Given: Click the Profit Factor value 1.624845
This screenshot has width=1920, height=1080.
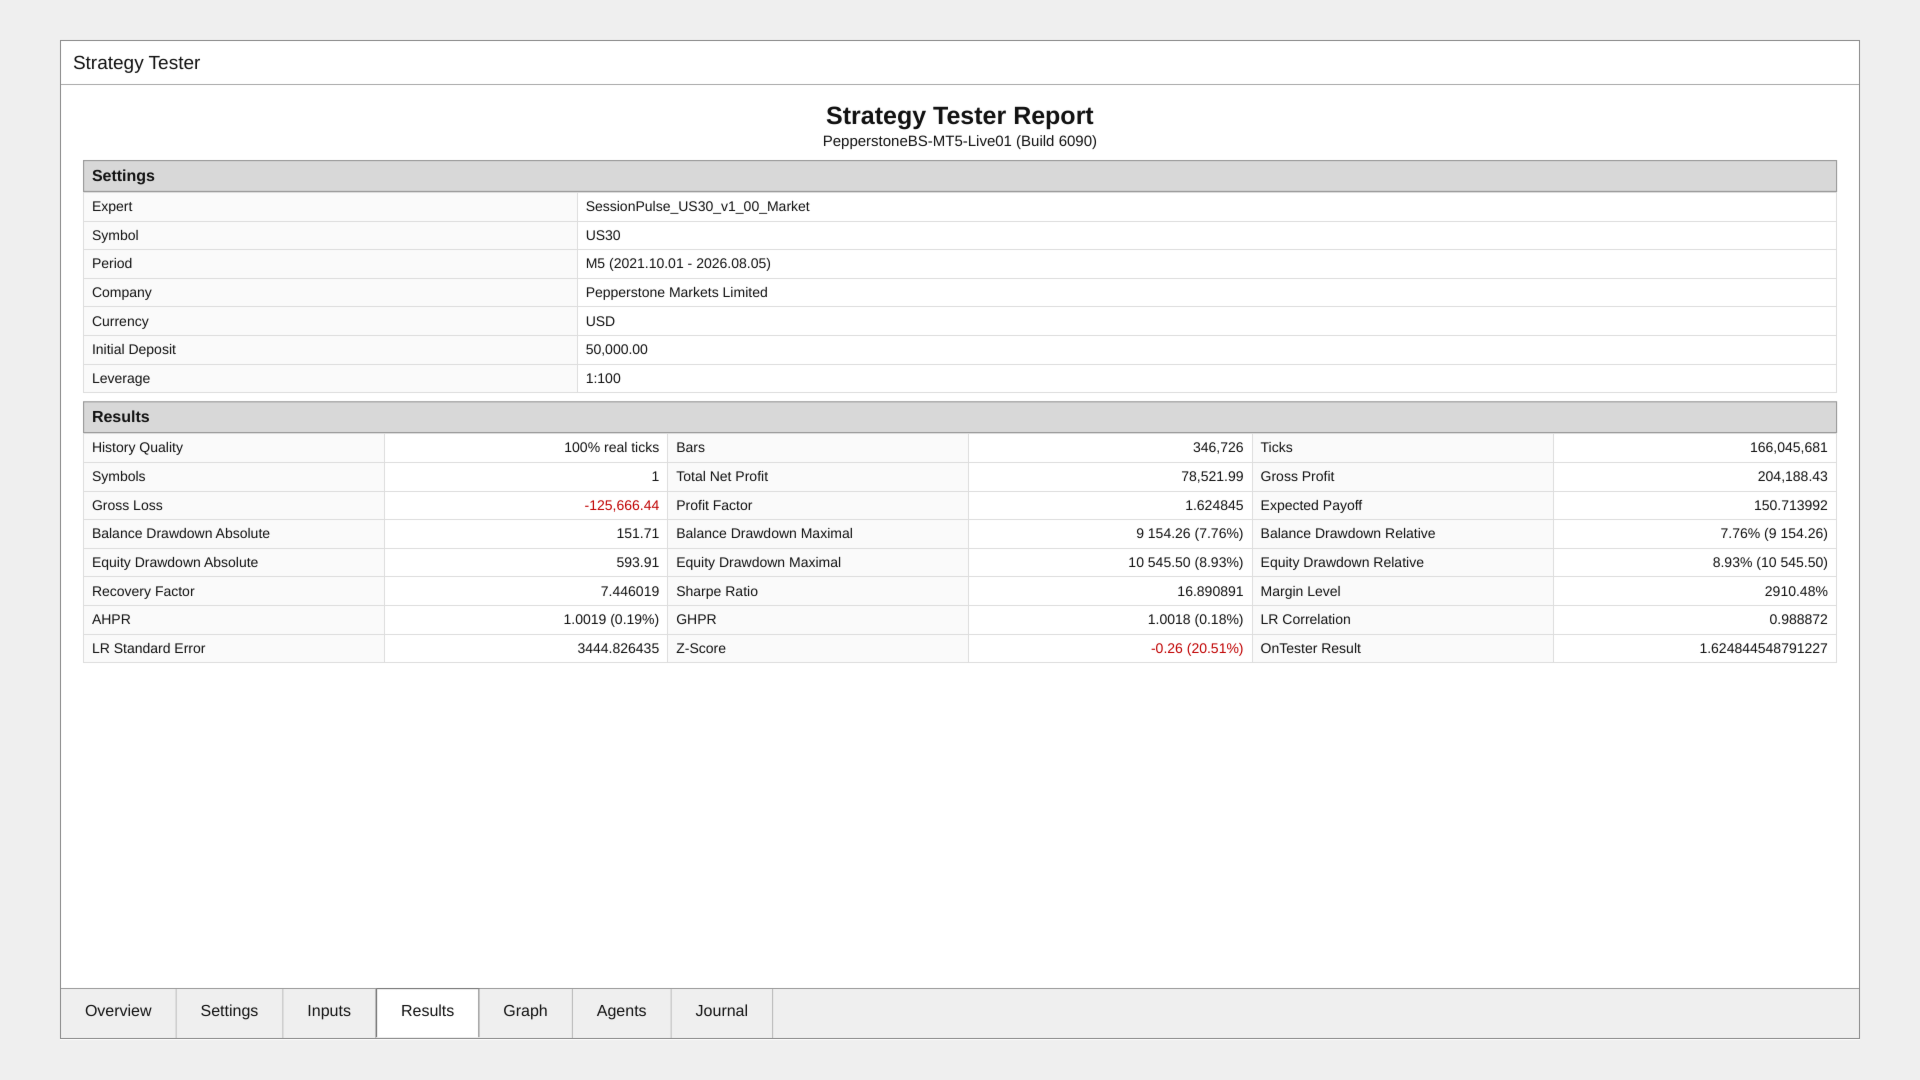Looking at the screenshot, I should coord(1214,506).
